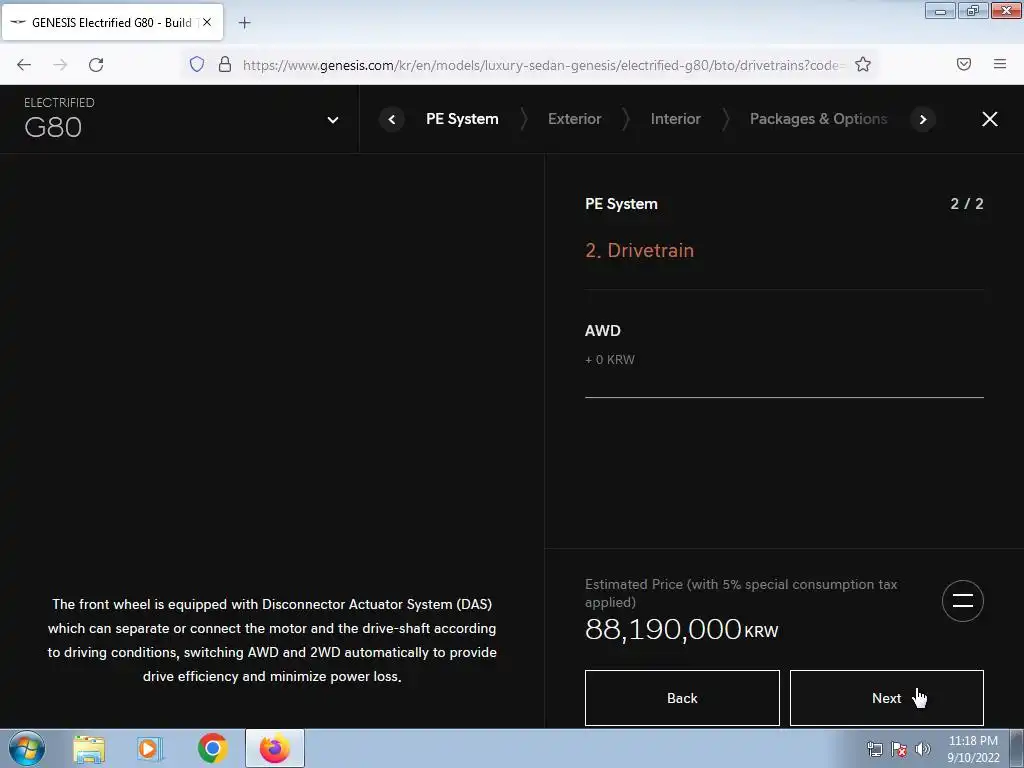
Task: Switch to the PE System step
Action: pyautogui.click(x=462, y=119)
